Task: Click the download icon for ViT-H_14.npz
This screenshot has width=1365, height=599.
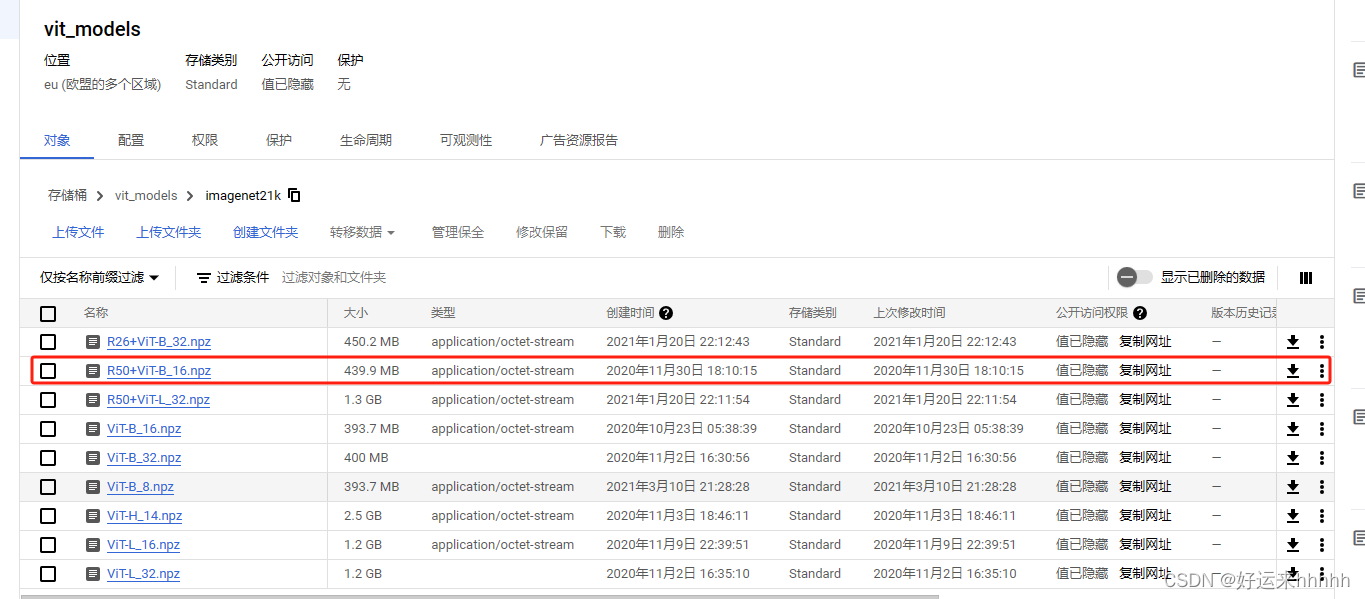Action: 1292,515
